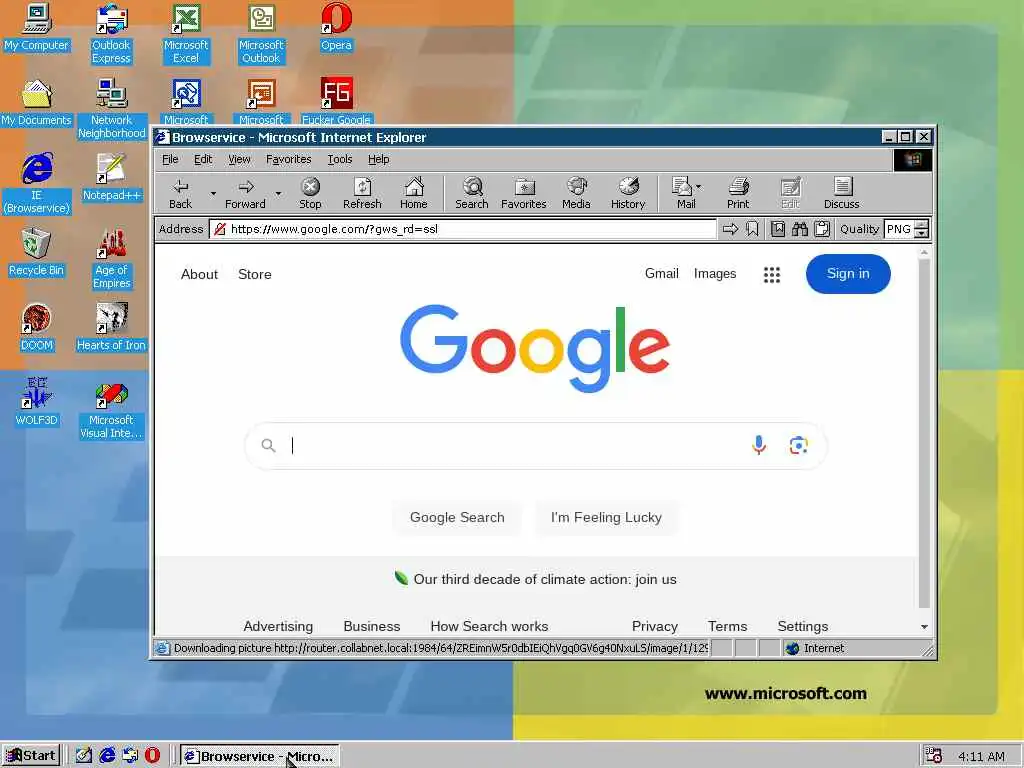Screen dimensions: 1024x768
Task: Show browsing History from the toolbar
Action: [628, 193]
